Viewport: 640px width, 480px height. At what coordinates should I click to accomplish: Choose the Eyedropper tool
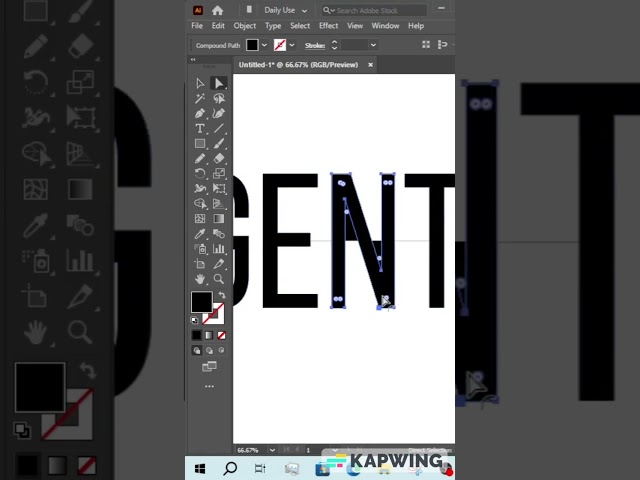200,234
